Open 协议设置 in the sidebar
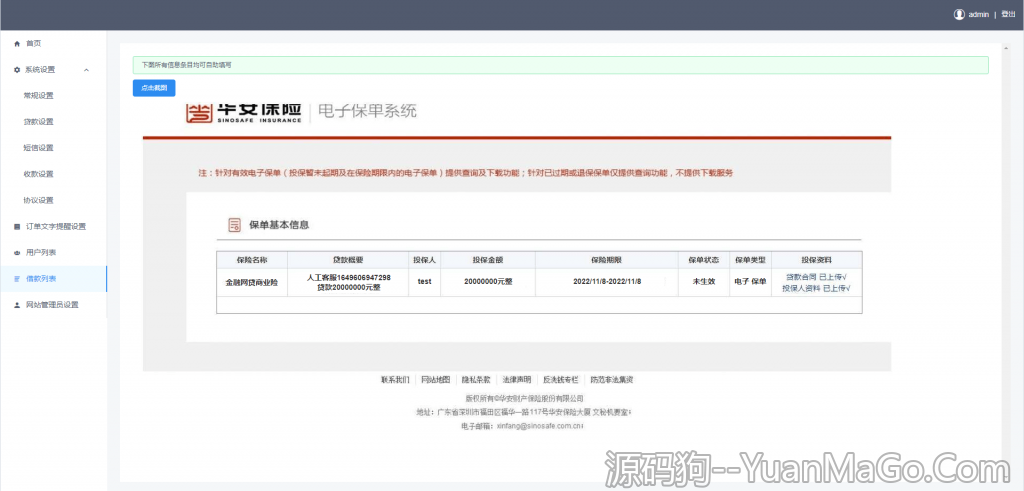The image size is (1024, 491). click(39, 200)
